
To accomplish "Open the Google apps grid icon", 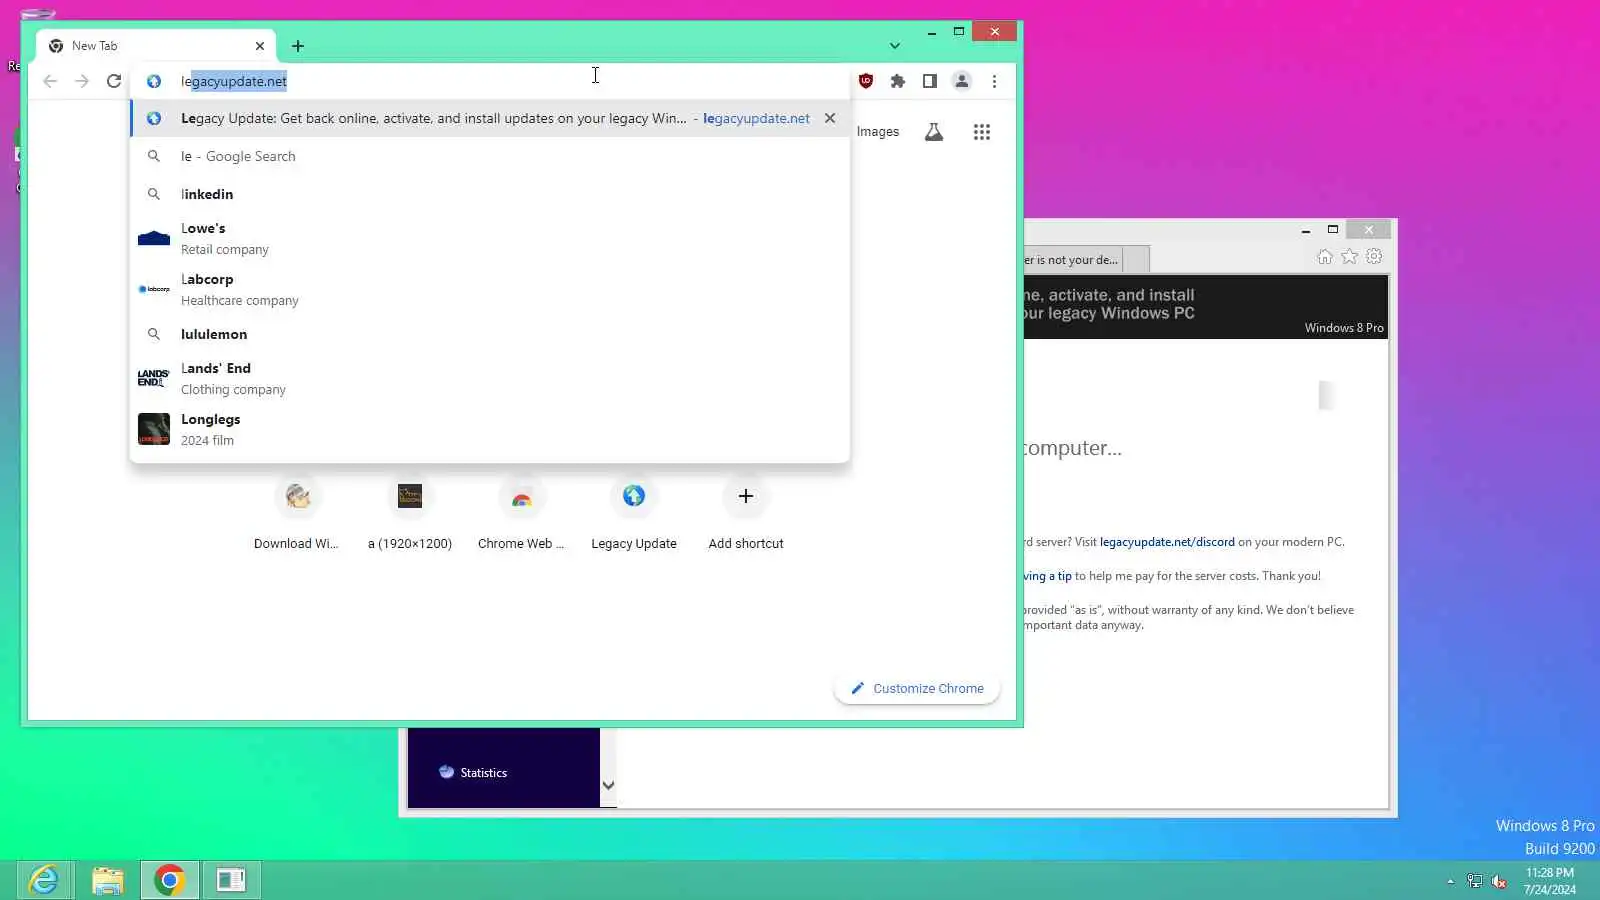I will coord(982,132).
